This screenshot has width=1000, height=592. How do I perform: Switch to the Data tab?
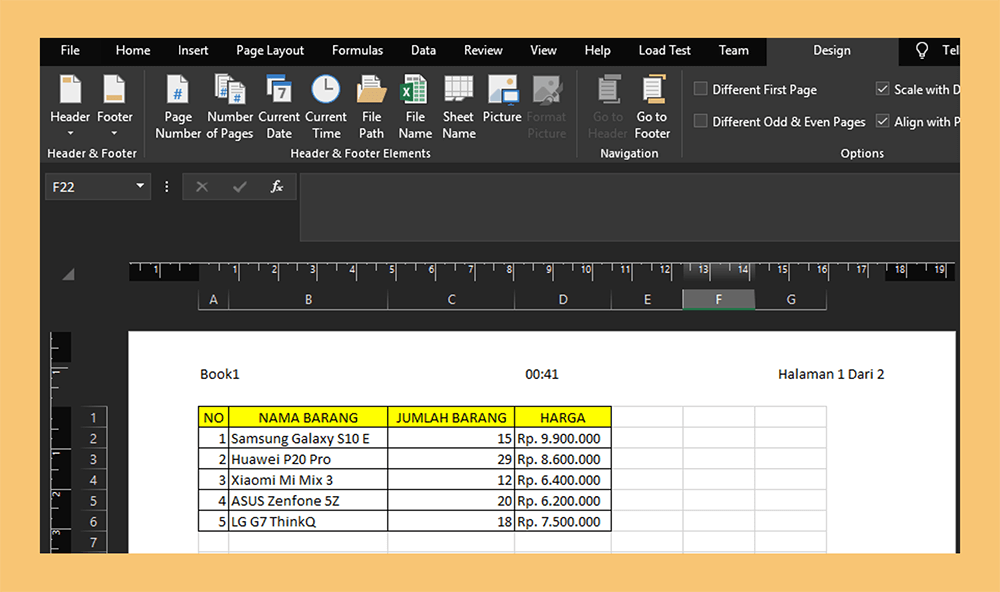point(423,50)
